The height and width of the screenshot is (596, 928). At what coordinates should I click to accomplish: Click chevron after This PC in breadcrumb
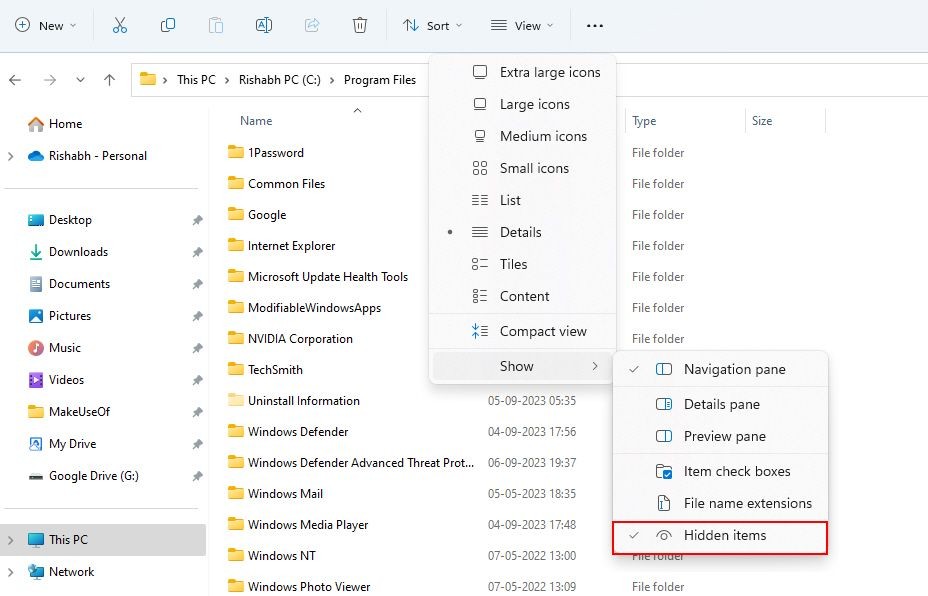[x=227, y=80]
